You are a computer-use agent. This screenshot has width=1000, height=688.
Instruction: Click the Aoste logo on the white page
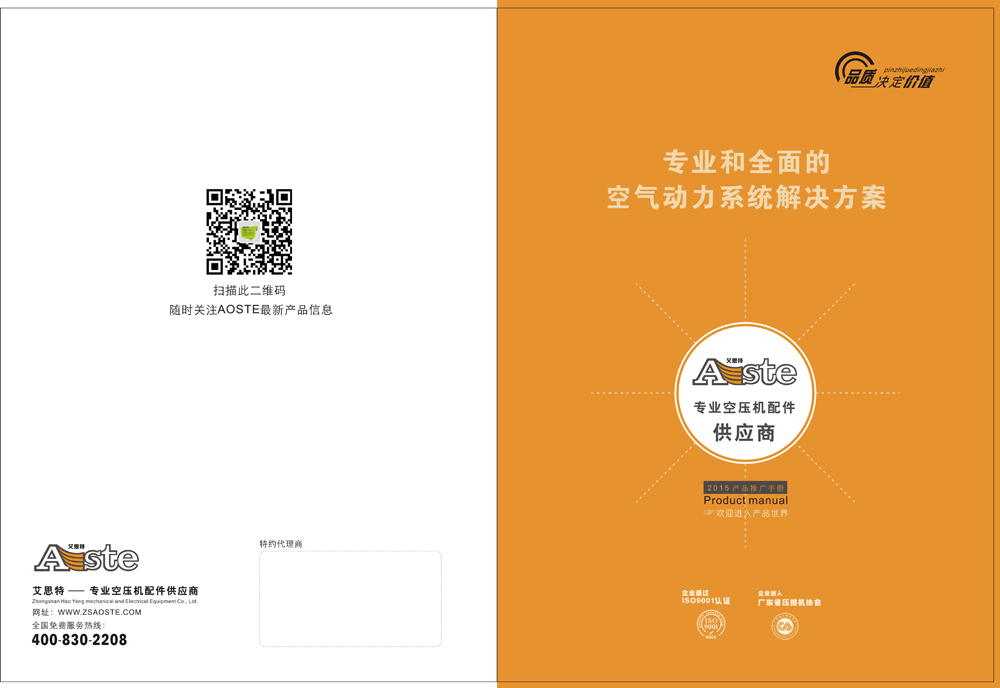(87, 557)
